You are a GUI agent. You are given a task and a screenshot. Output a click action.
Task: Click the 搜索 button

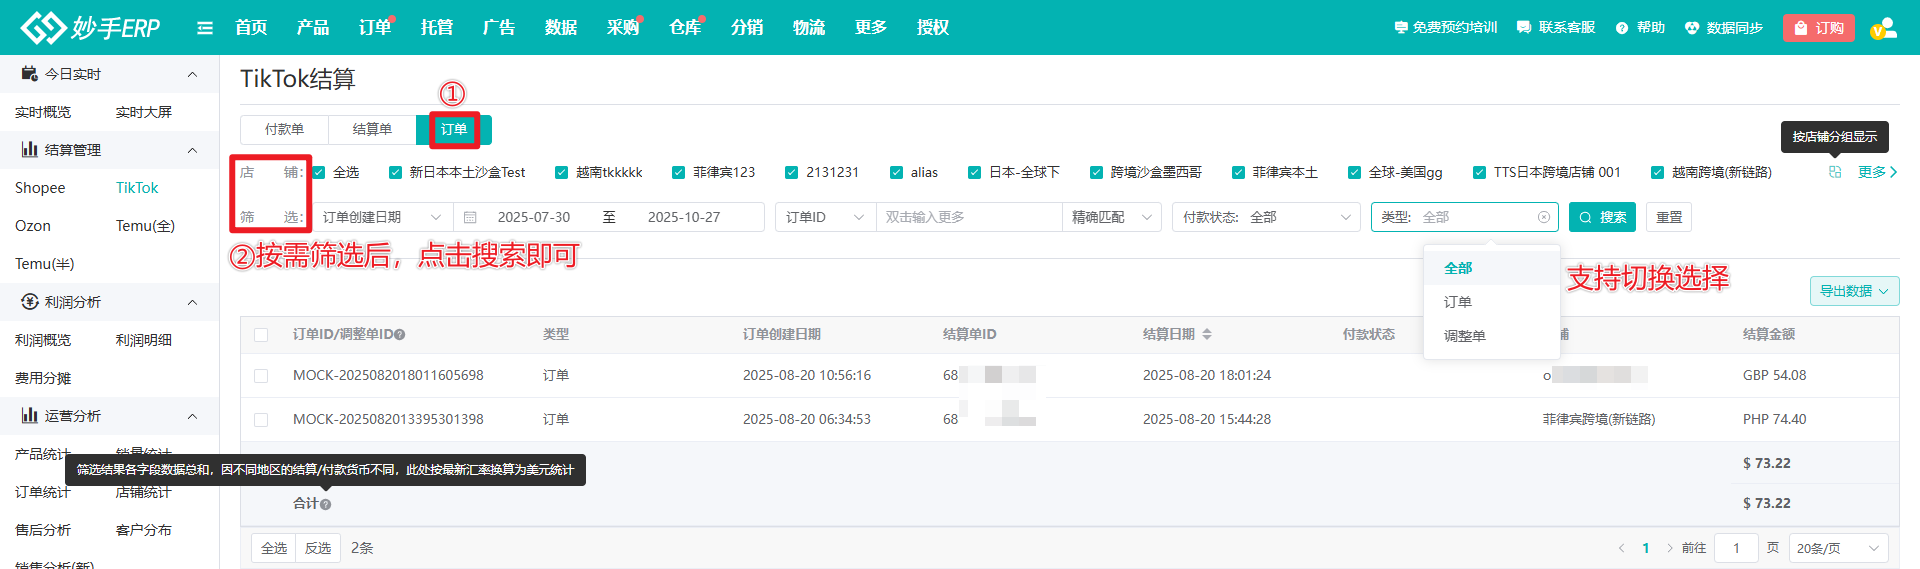[x=1602, y=217]
